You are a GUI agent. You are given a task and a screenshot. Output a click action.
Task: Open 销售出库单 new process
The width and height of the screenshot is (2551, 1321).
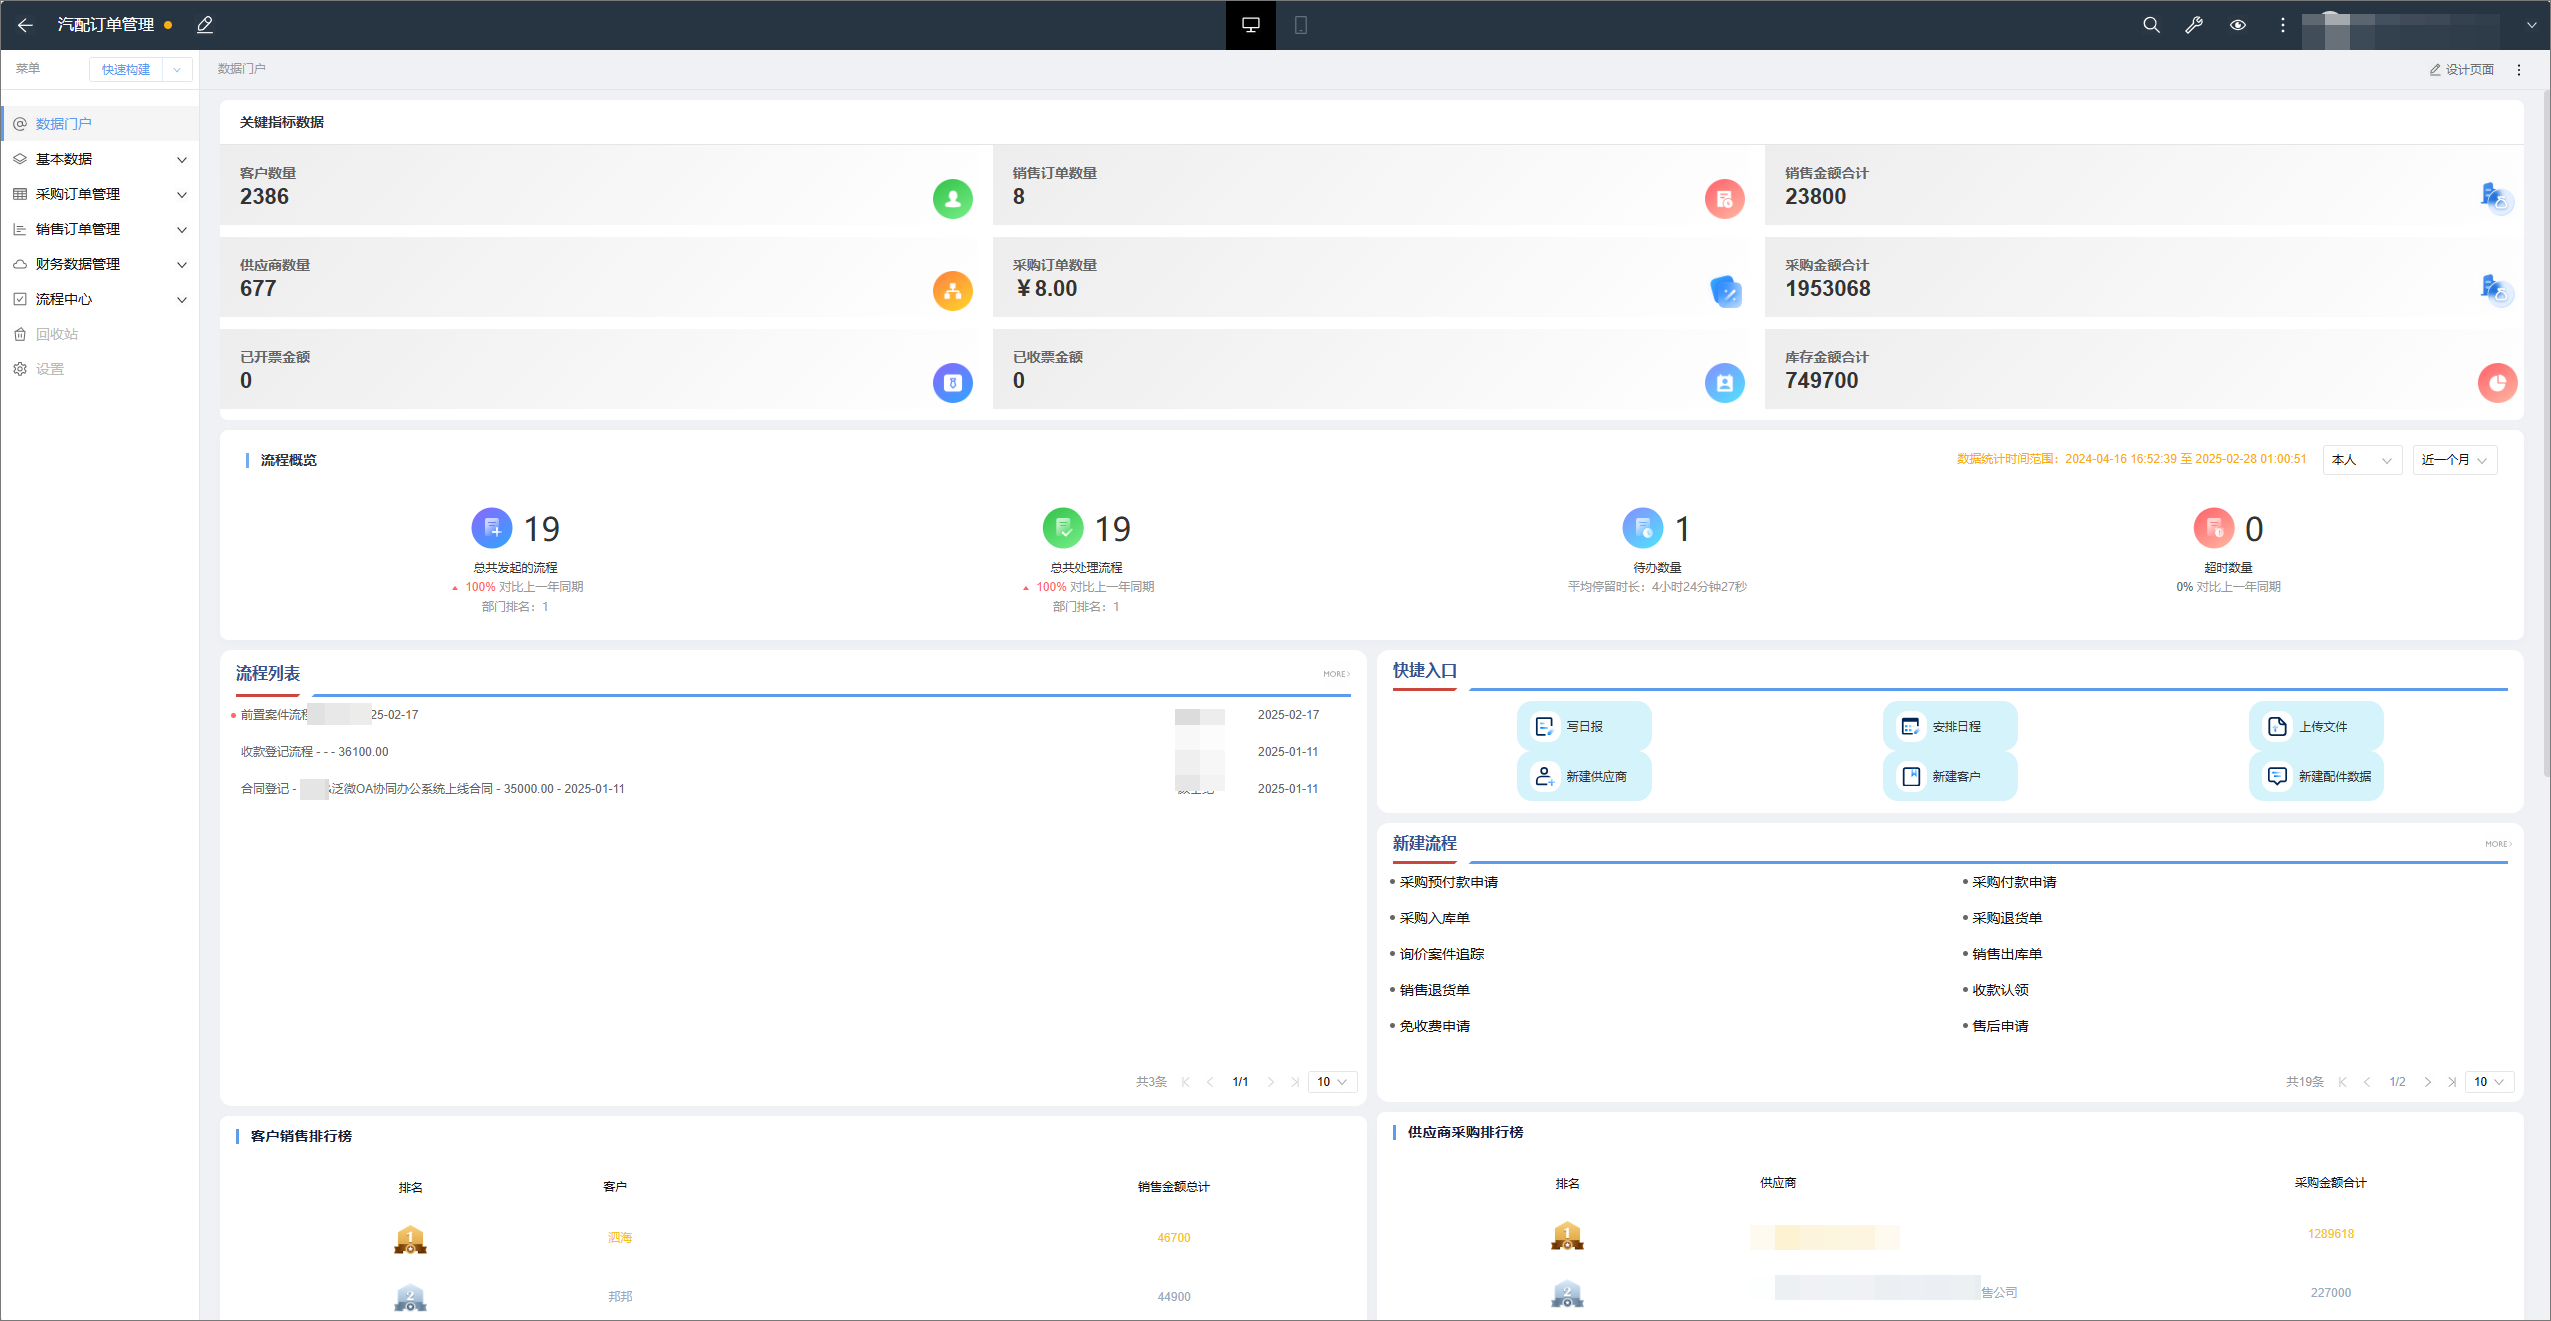(x=2007, y=954)
